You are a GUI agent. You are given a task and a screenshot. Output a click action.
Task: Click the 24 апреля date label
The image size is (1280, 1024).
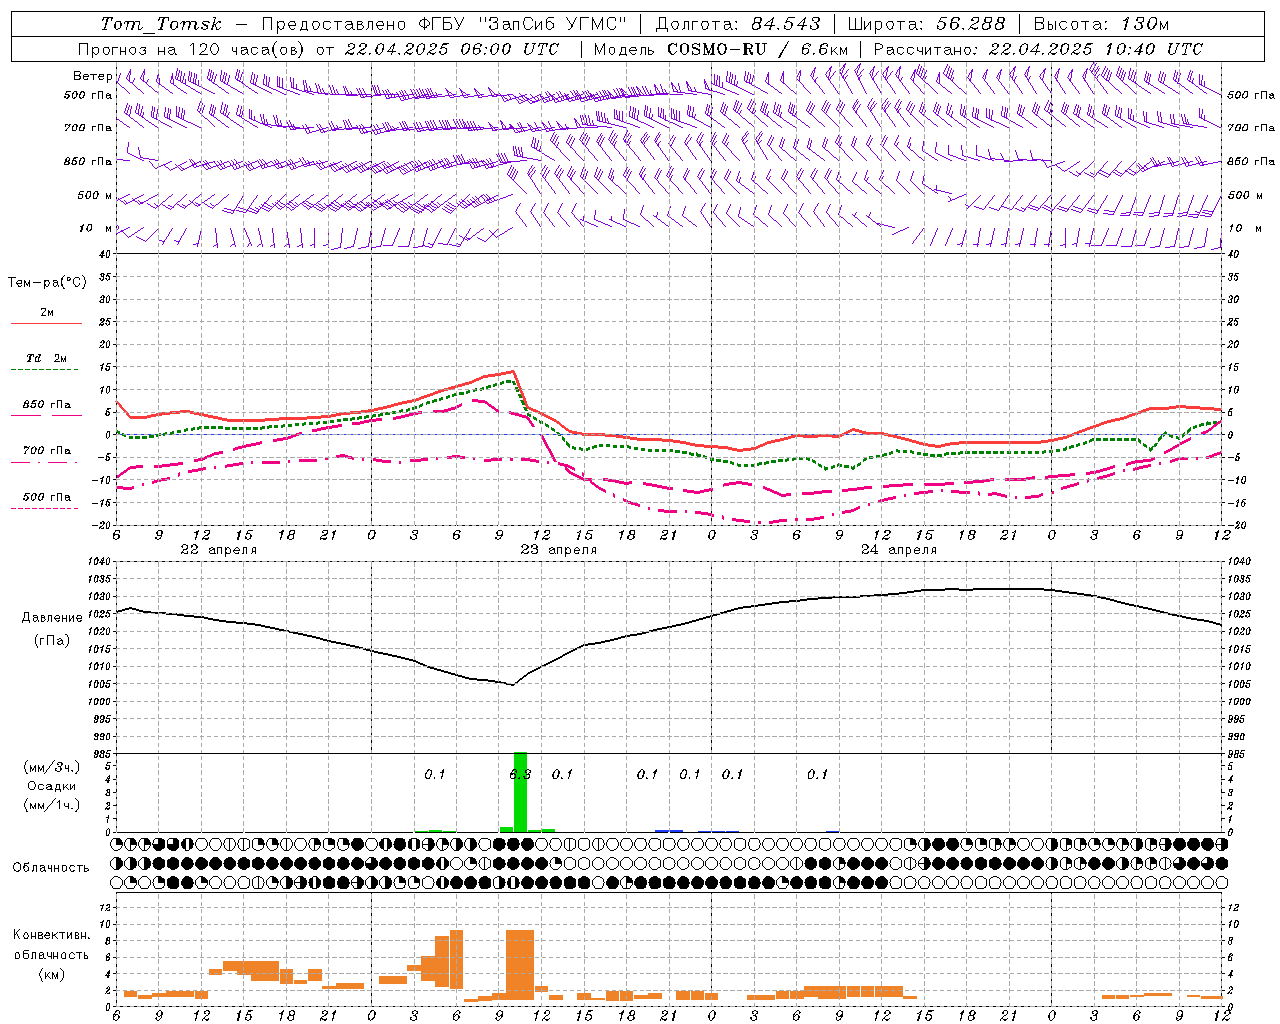(x=899, y=550)
